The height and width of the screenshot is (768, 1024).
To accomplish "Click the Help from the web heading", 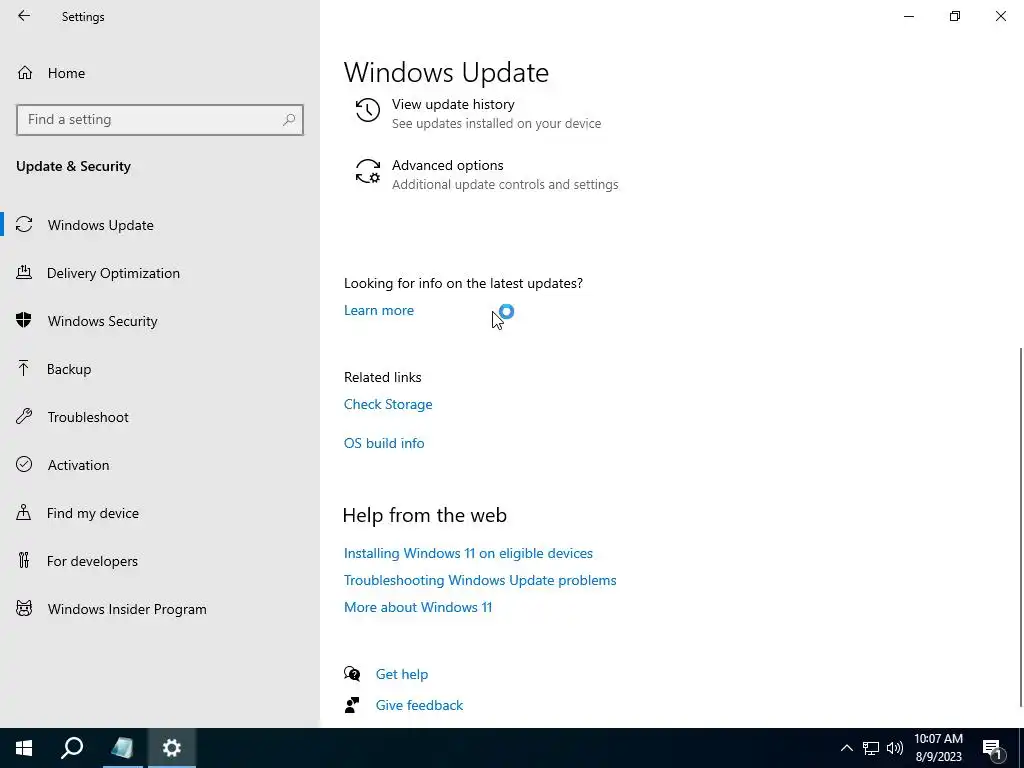I will (x=424, y=515).
